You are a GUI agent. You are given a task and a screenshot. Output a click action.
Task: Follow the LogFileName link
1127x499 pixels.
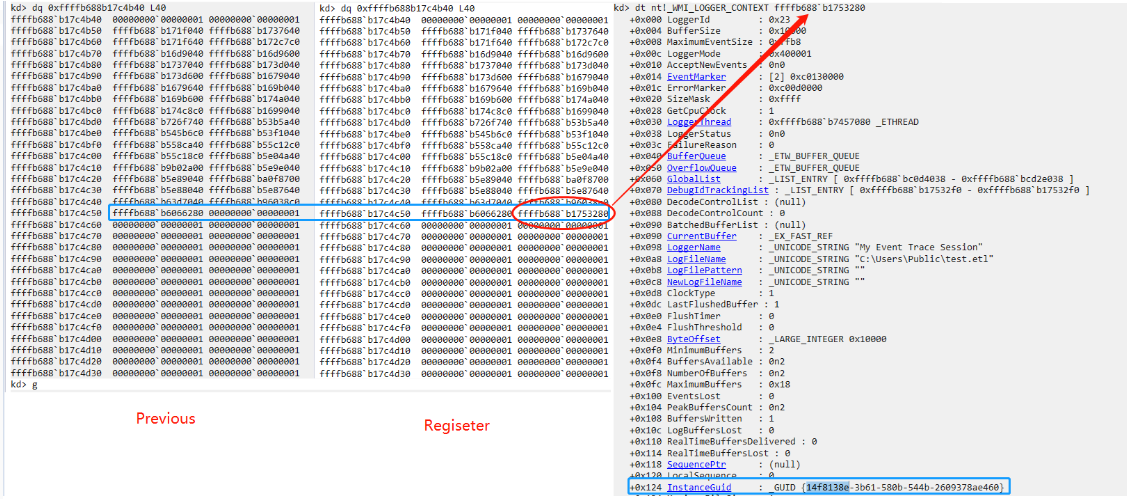tap(696, 259)
